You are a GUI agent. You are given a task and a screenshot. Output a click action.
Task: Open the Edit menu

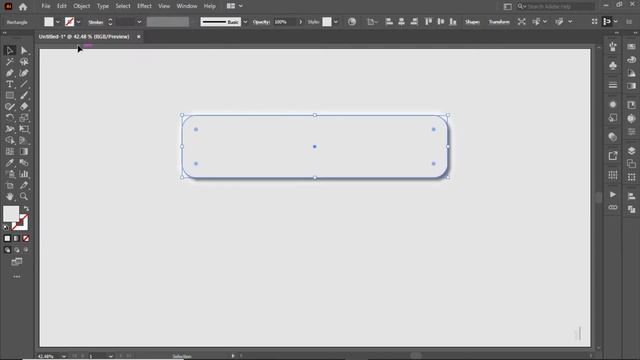tap(62, 6)
